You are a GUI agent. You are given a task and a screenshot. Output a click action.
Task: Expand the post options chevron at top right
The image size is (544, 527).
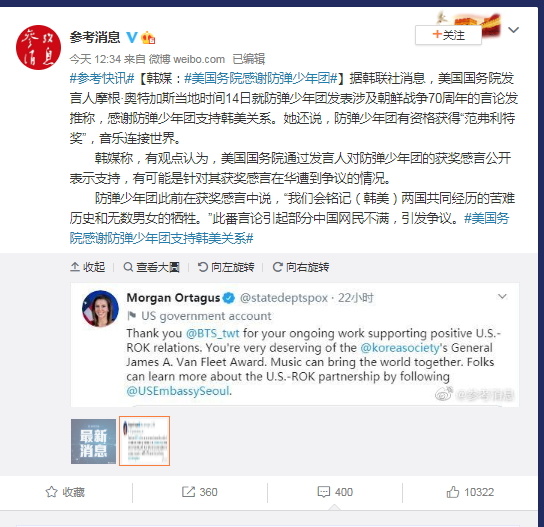pyautogui.click(x=513, y=30)
